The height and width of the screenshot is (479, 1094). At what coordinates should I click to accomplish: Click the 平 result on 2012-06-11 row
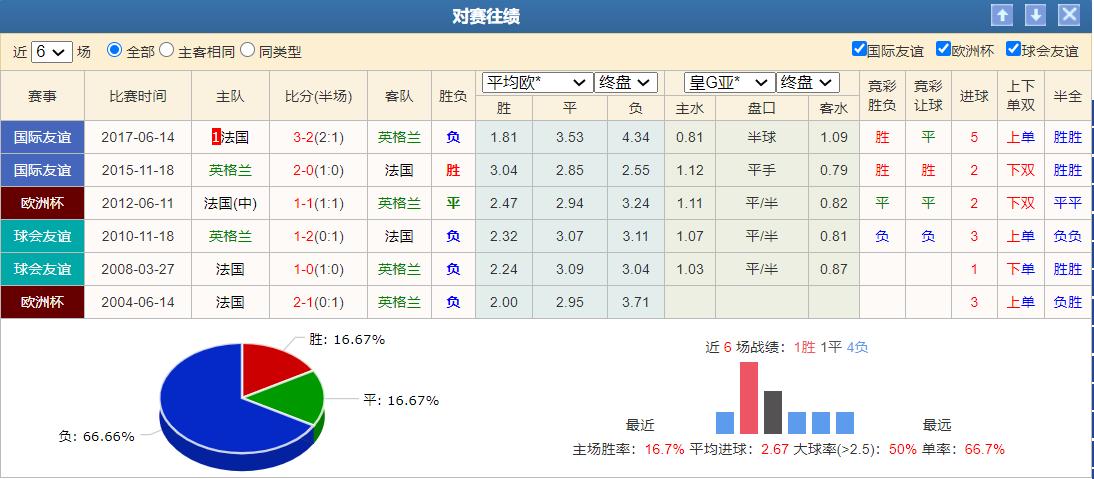click(x=453, y=203)
